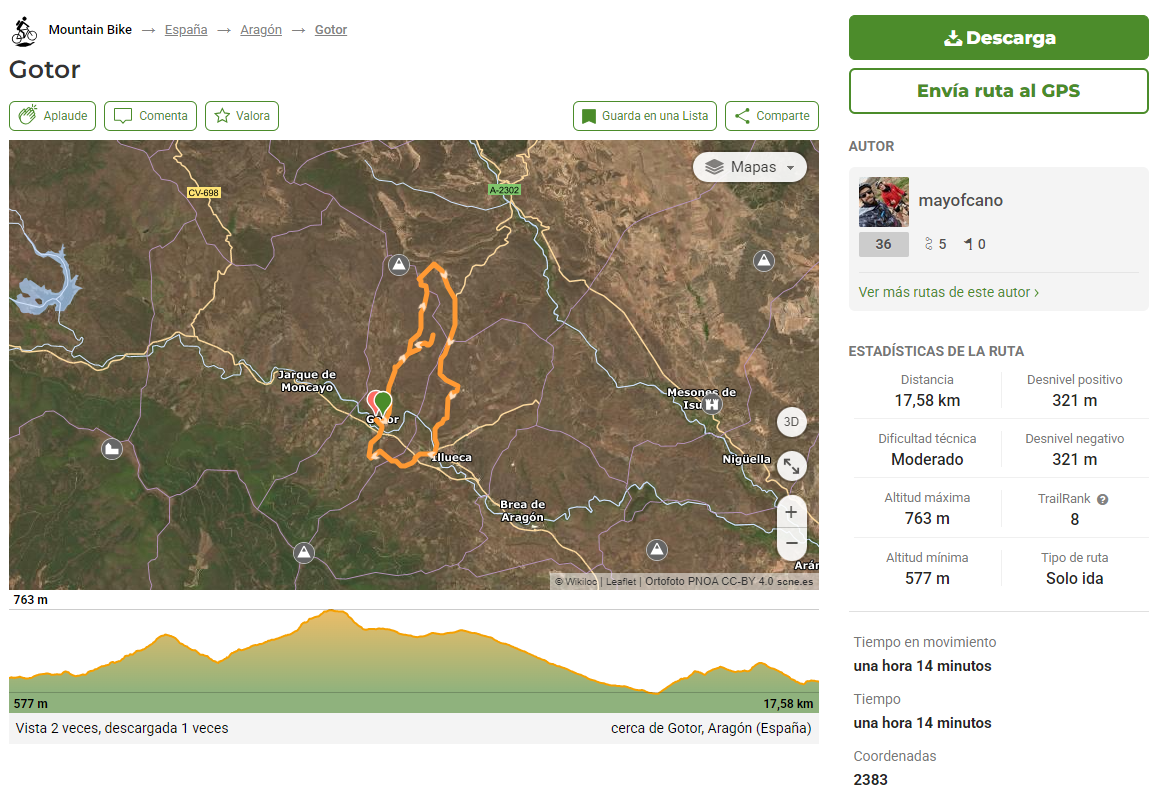Screen dimensions: 1158x796
Task: Click the Valora star rating button
Action: coord(242,116)
